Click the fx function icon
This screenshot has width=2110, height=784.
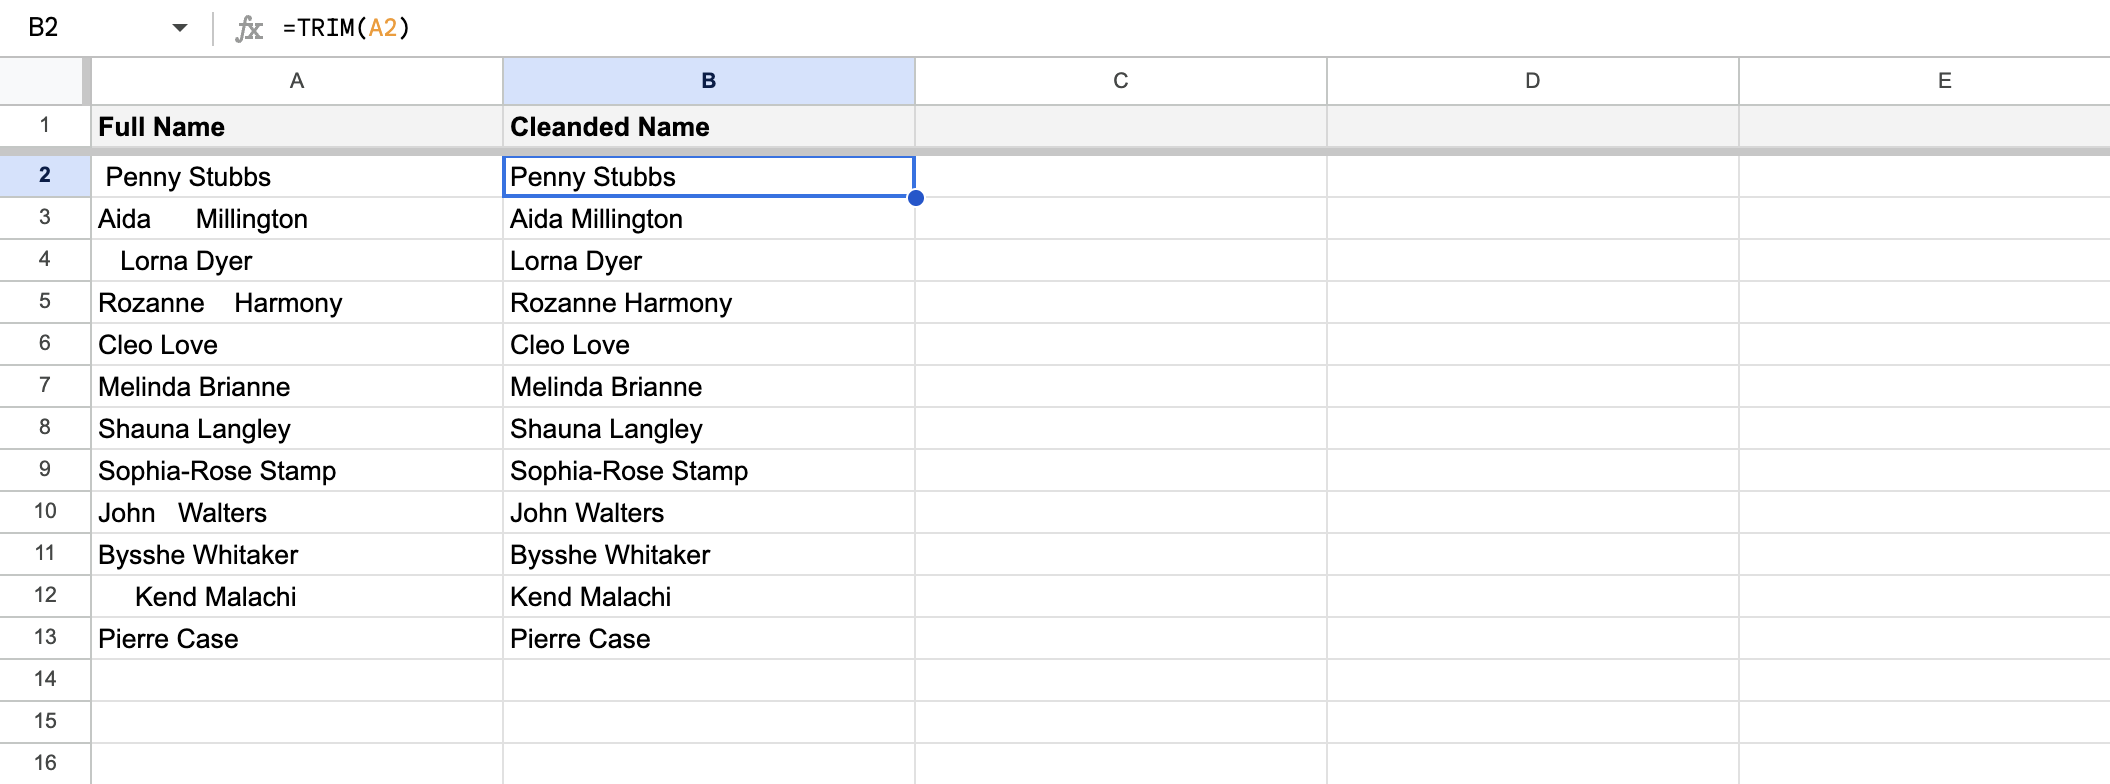(x=250, y=28)
